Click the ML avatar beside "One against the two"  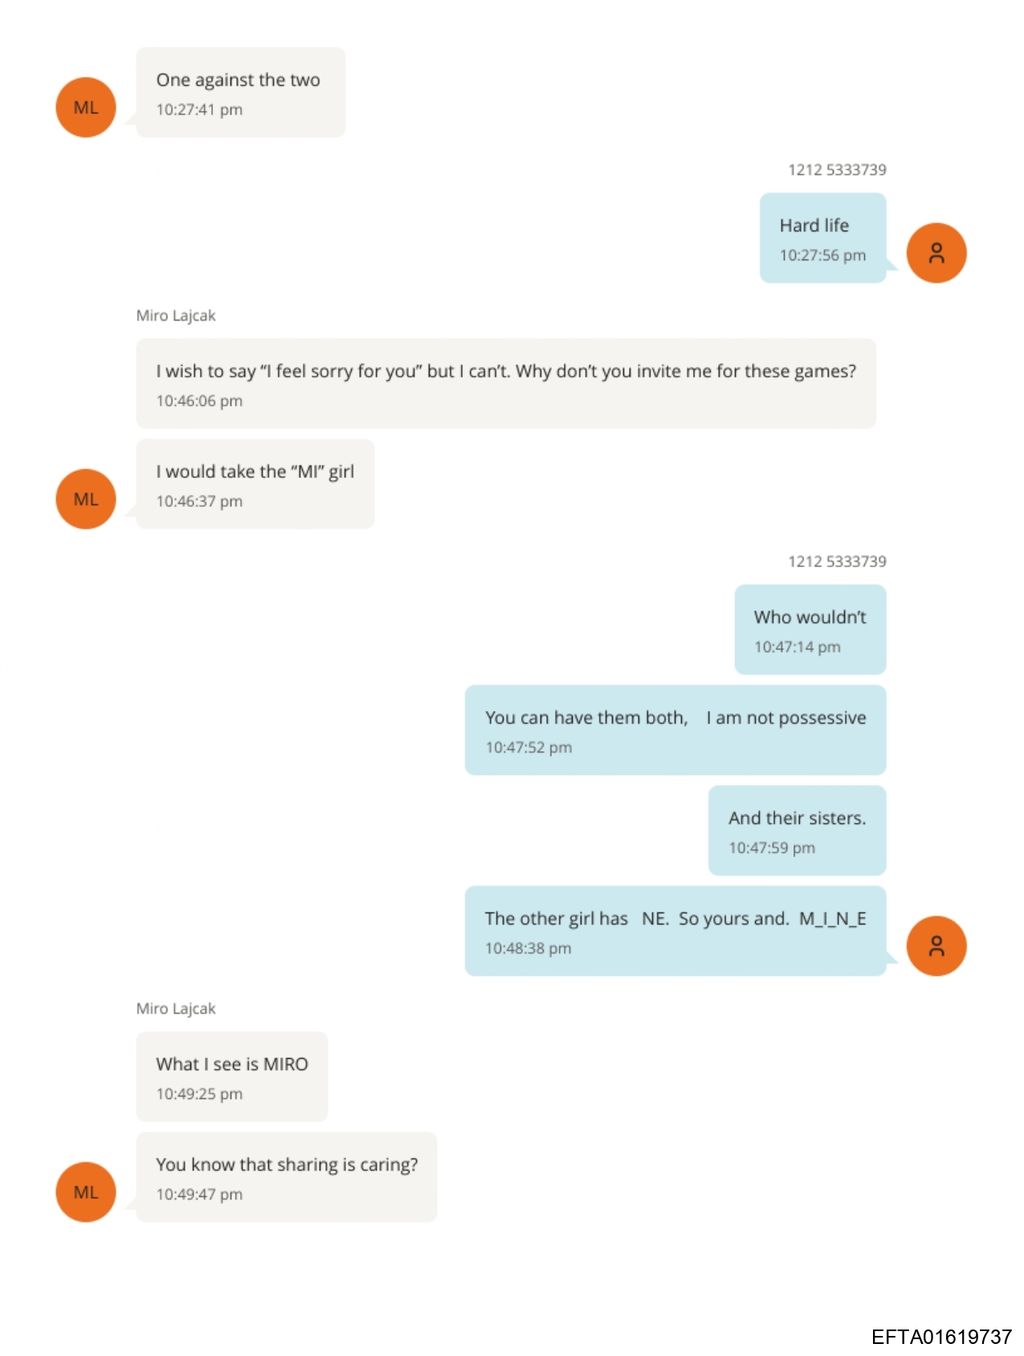86,107
